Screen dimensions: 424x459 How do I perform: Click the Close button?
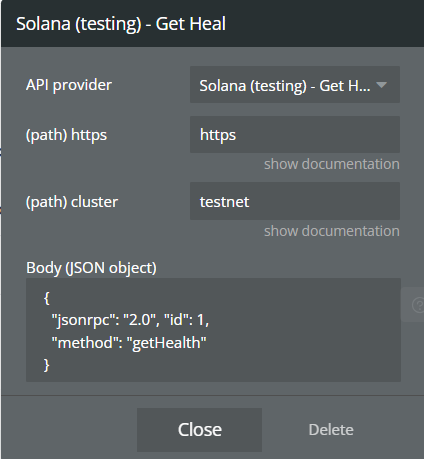pyautogui.click(x=199, y=430)
